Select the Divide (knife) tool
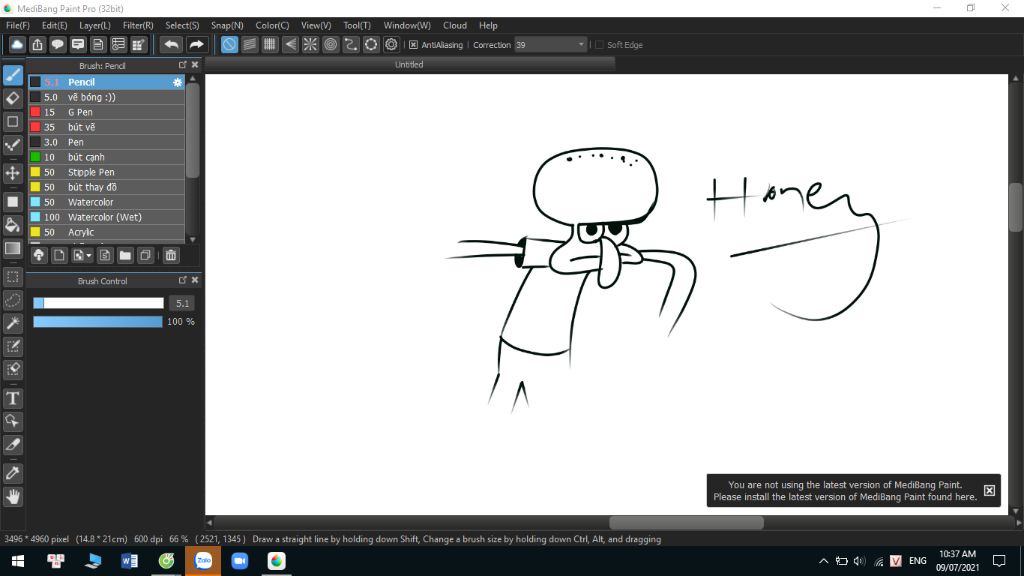Viewport: 1024px width, 576px height. [x=12, y=445]
